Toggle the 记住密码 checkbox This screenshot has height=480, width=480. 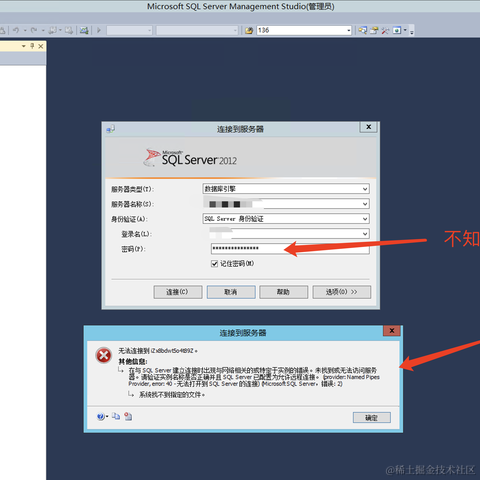point(214,264)
